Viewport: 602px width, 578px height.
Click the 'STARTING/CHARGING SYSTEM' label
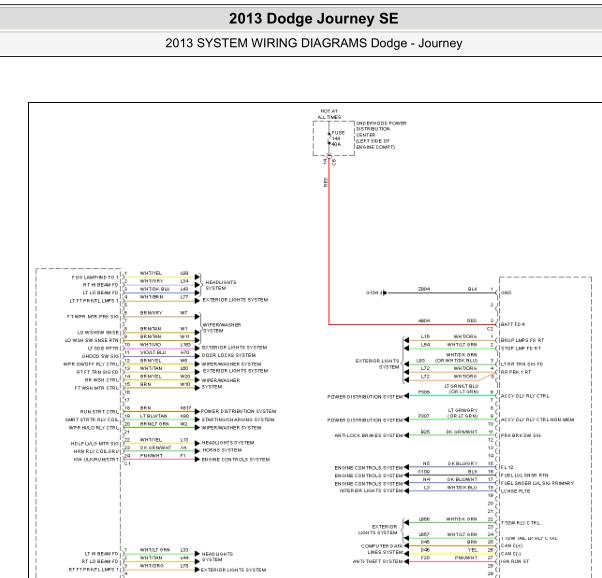[x=238, y=419]
